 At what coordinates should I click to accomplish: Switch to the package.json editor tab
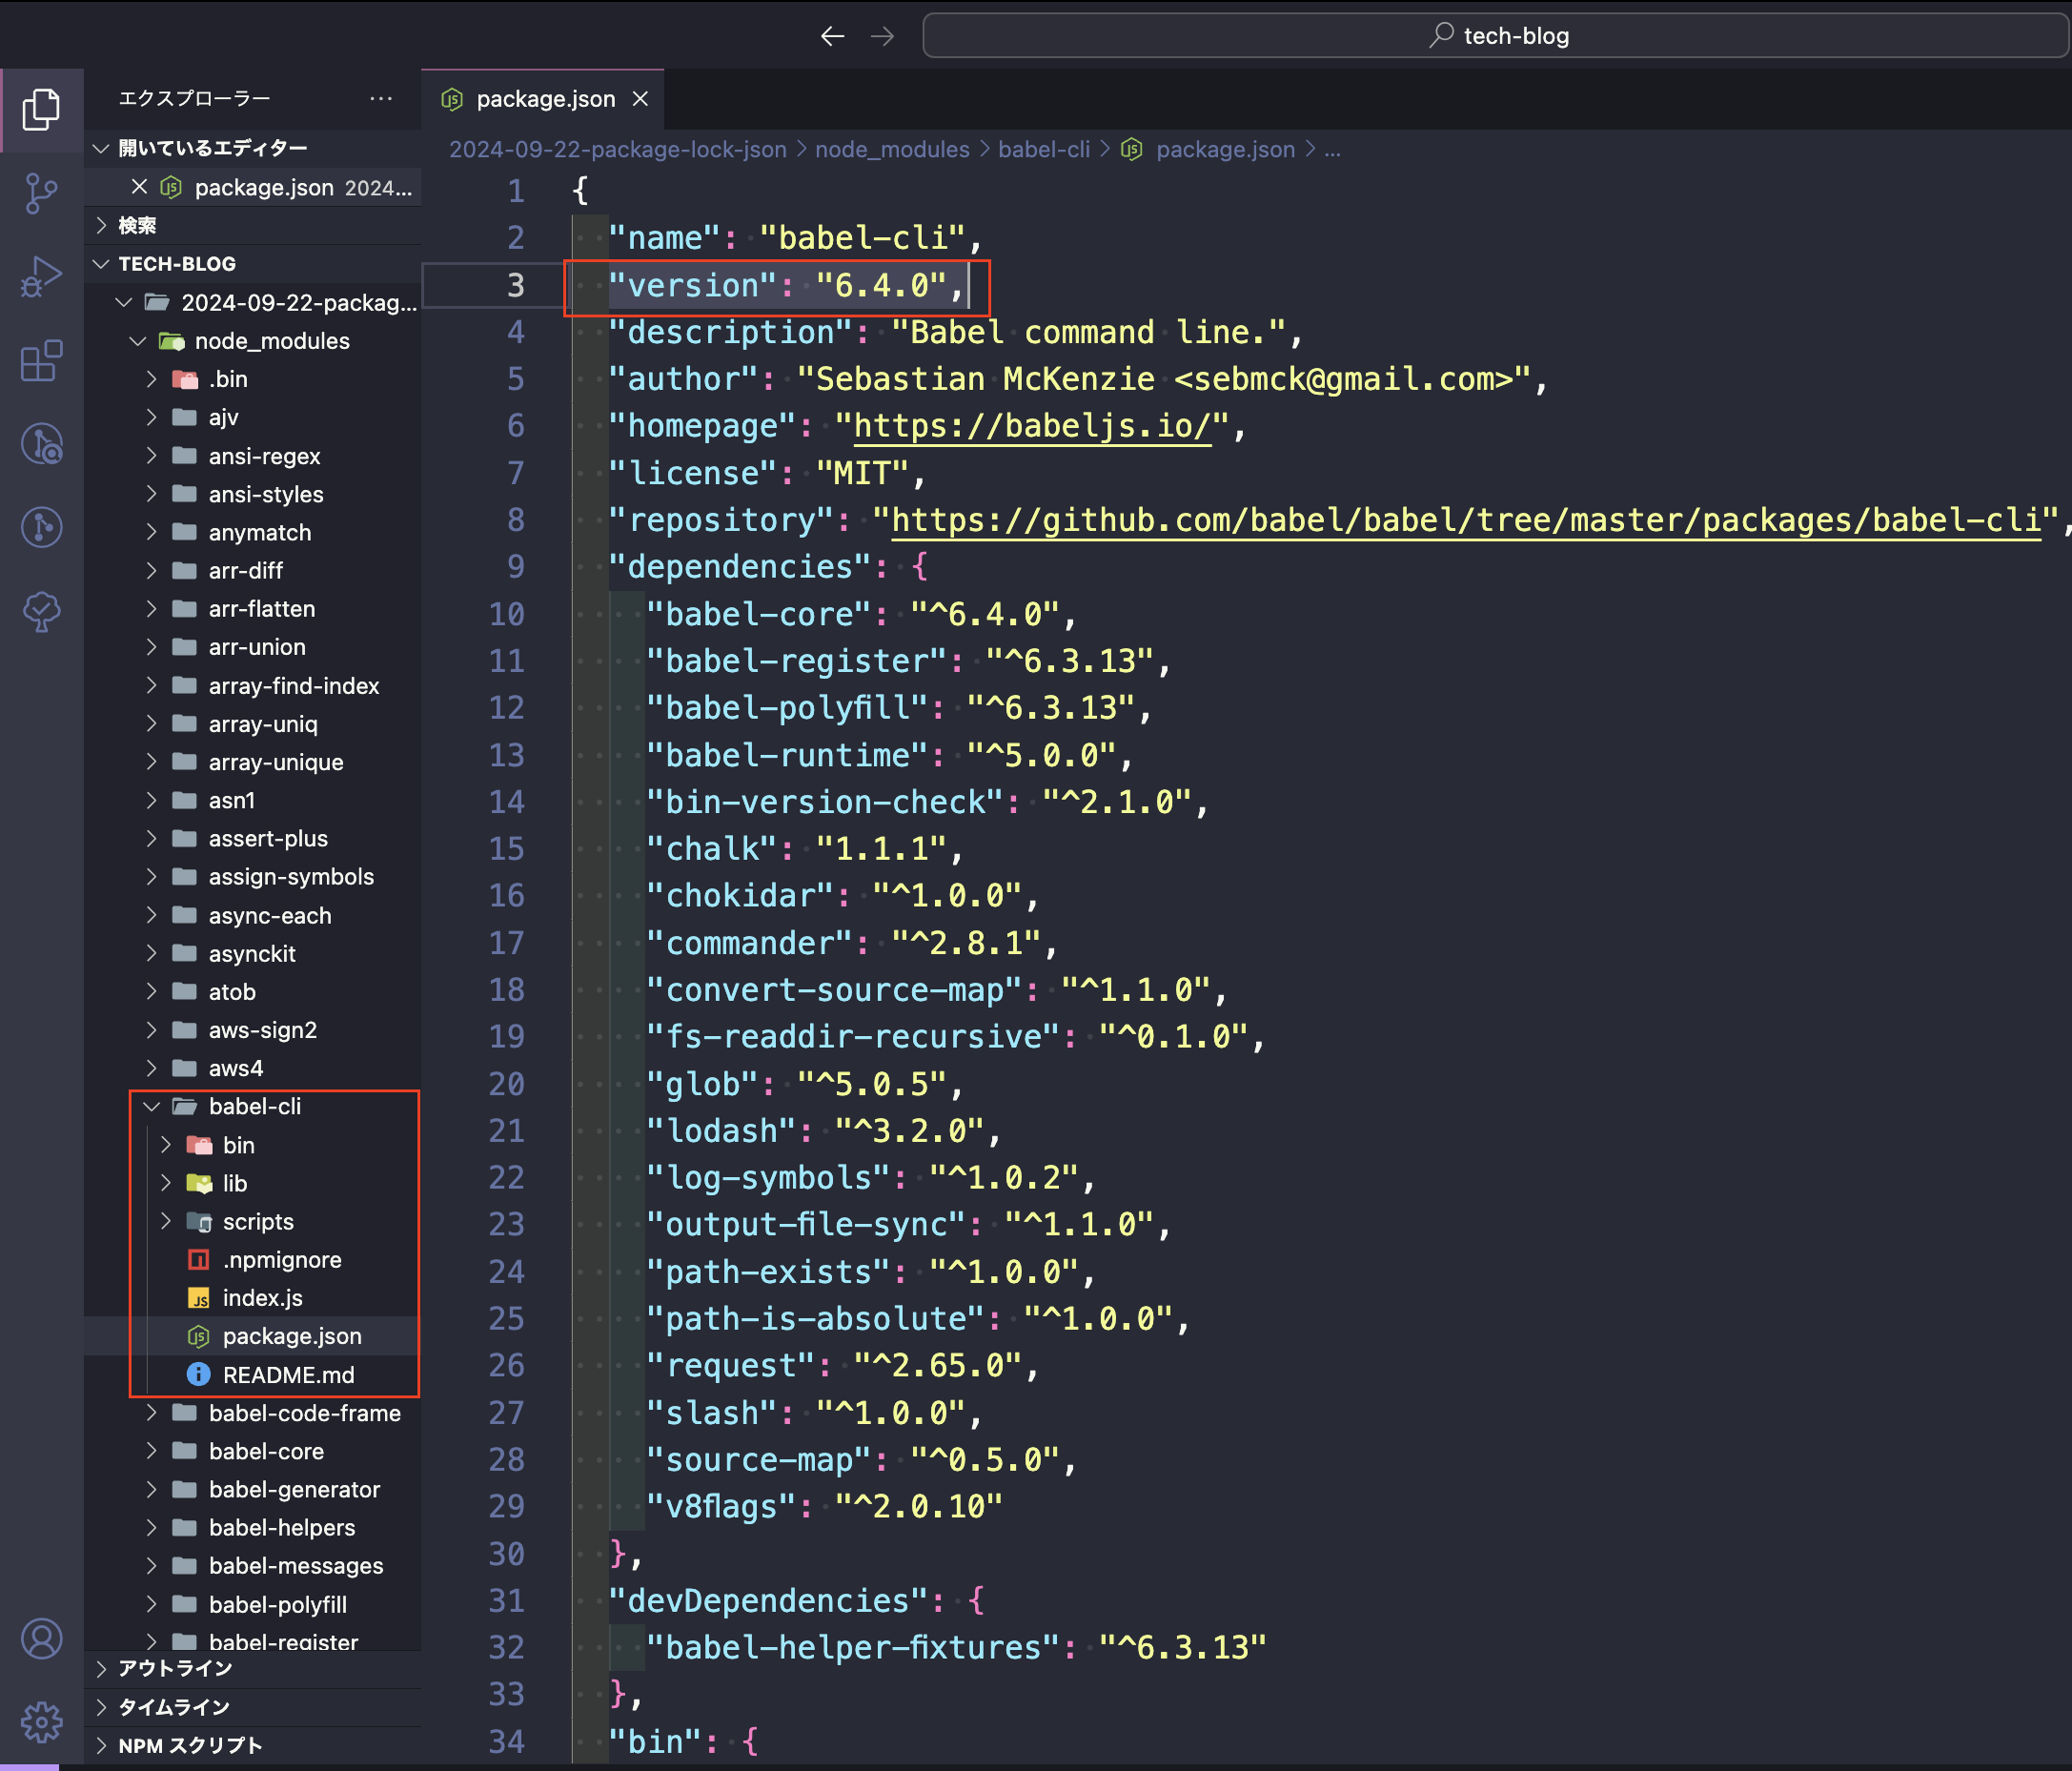tap(544, 98)
